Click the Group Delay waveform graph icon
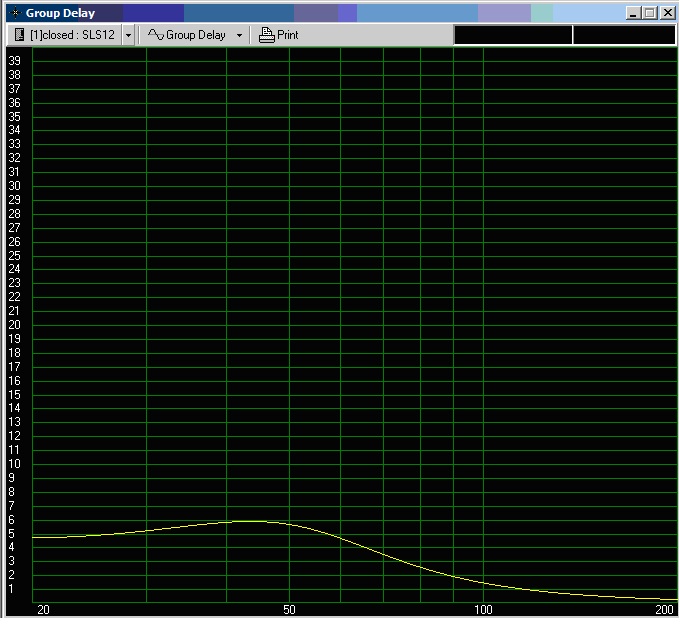Screen dimensions: 680x626 pyautogui.click(x=155, y=35)
